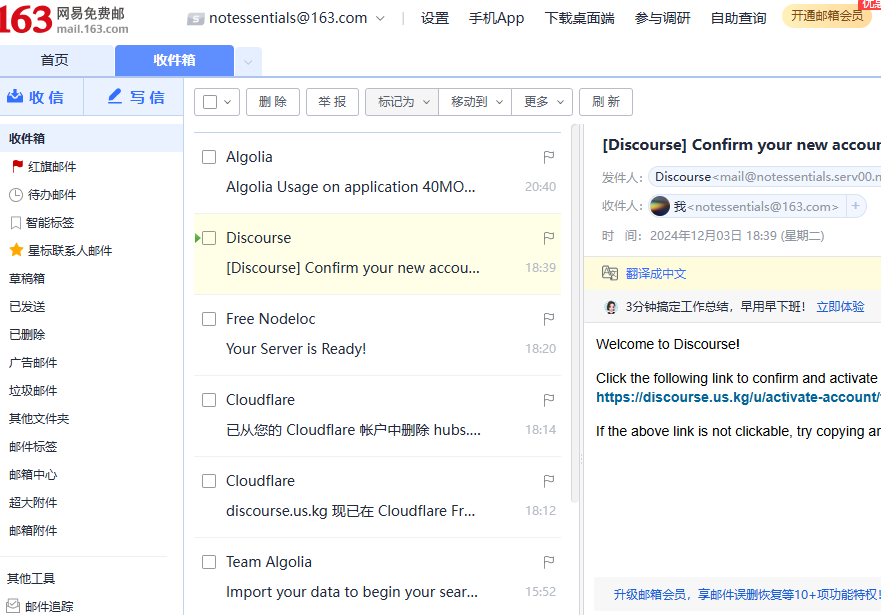
Task: Click the mail list vertical scrollbar
Action: [575, 313]
